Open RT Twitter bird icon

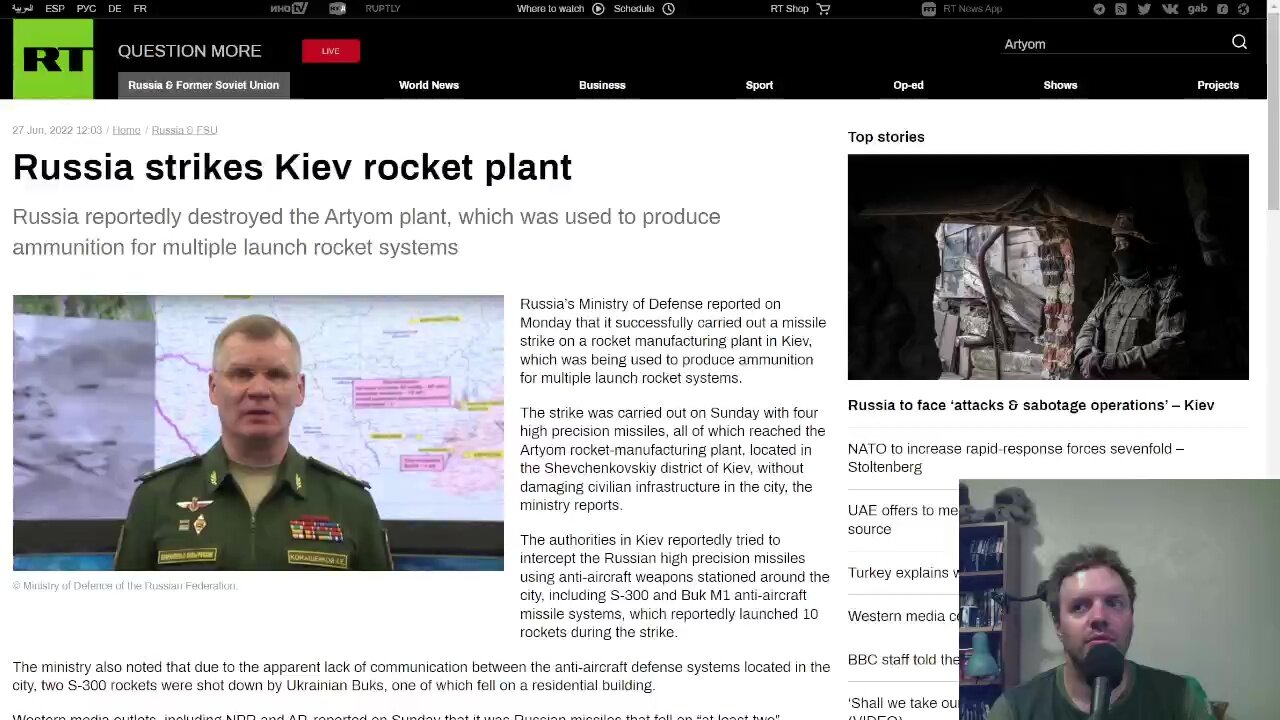point(1144,9)
